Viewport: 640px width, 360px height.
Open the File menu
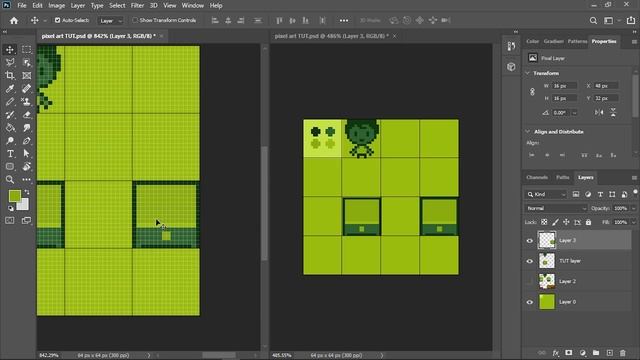click(x=22, y=6)
